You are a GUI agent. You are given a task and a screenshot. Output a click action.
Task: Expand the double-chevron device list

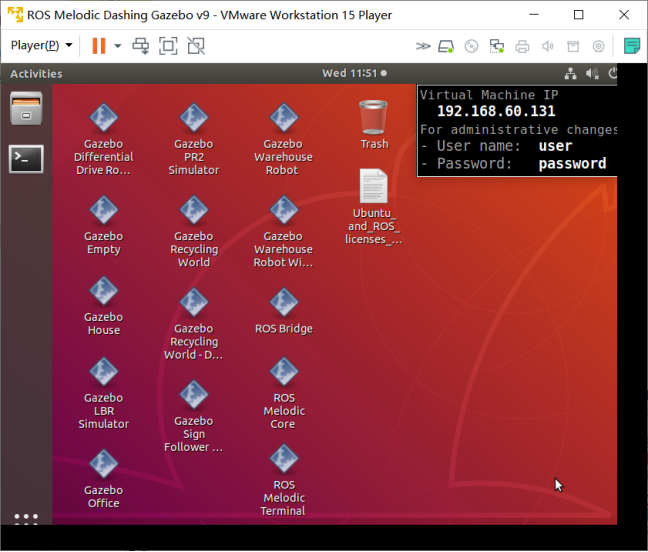click(423, 46)
